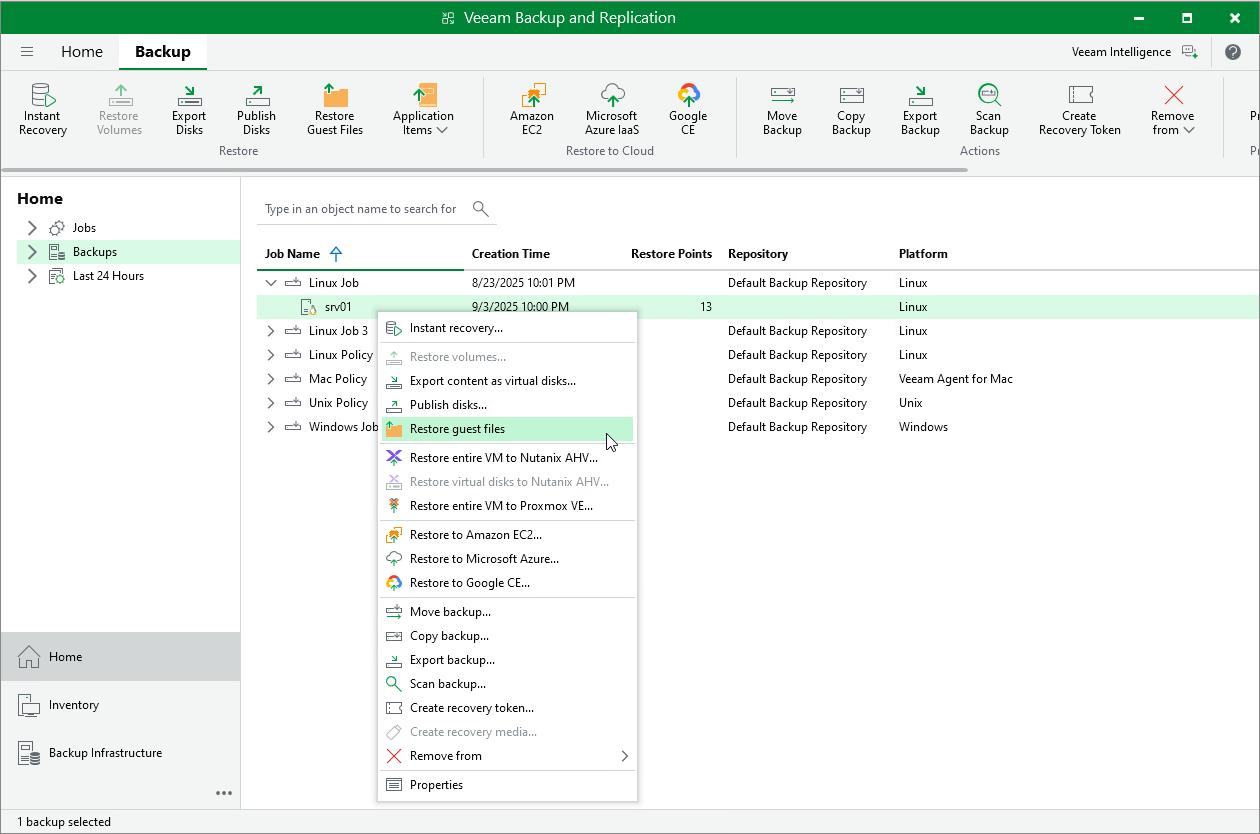Open the Backup Infrastructure view
This screenshot has width=1260, height=834.
120,753
